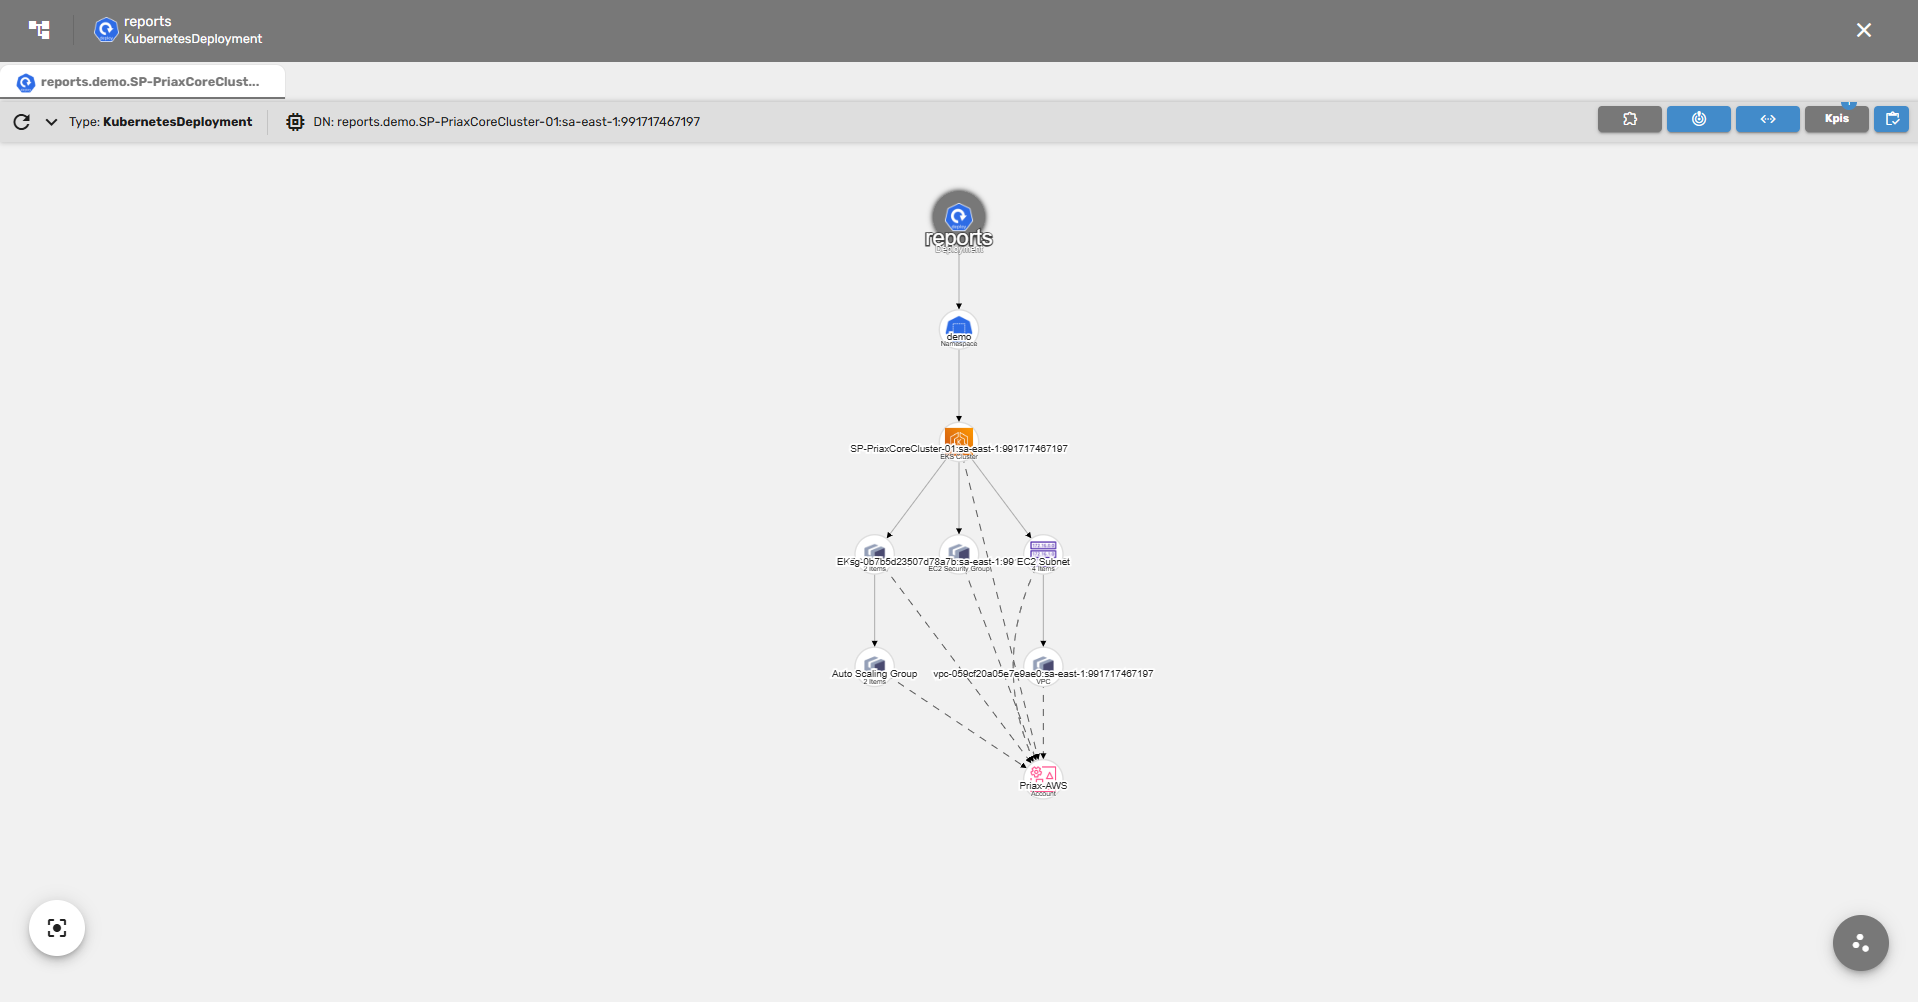Expand the EC2 Subnet group node
The width and height of the screenshot is (1918, 1002).
(x=1043, y=551)
